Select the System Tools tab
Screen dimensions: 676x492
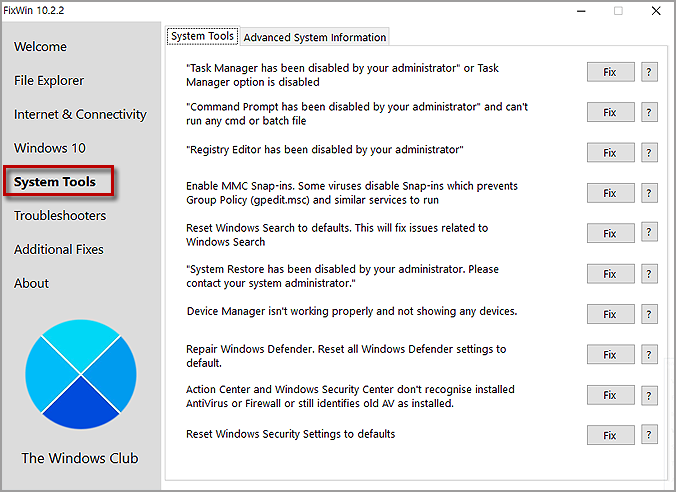(x=202, y=36)
